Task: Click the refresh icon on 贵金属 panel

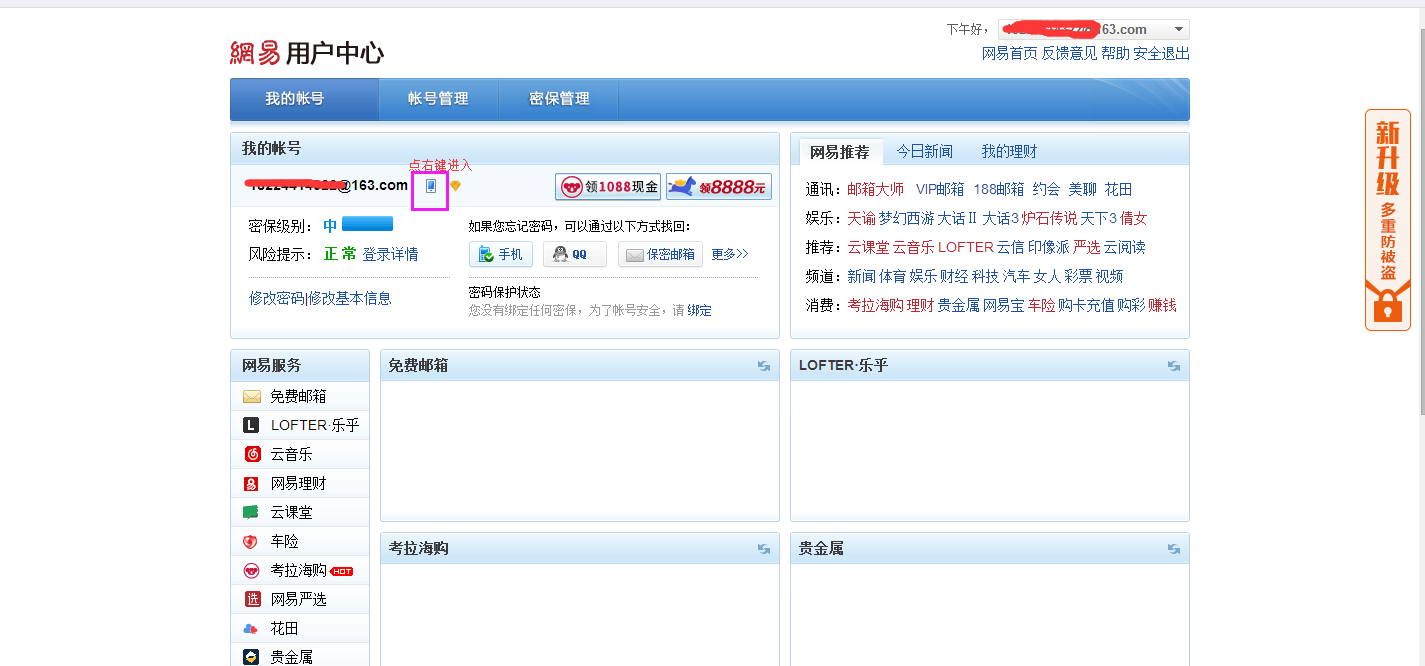Action: (1173, 549)
